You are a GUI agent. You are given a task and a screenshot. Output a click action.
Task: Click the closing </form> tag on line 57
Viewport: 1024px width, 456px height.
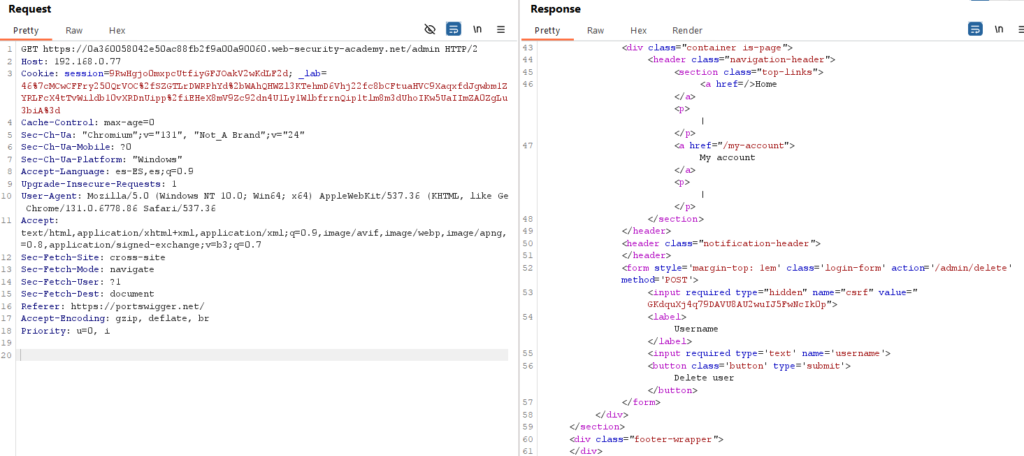641,402
